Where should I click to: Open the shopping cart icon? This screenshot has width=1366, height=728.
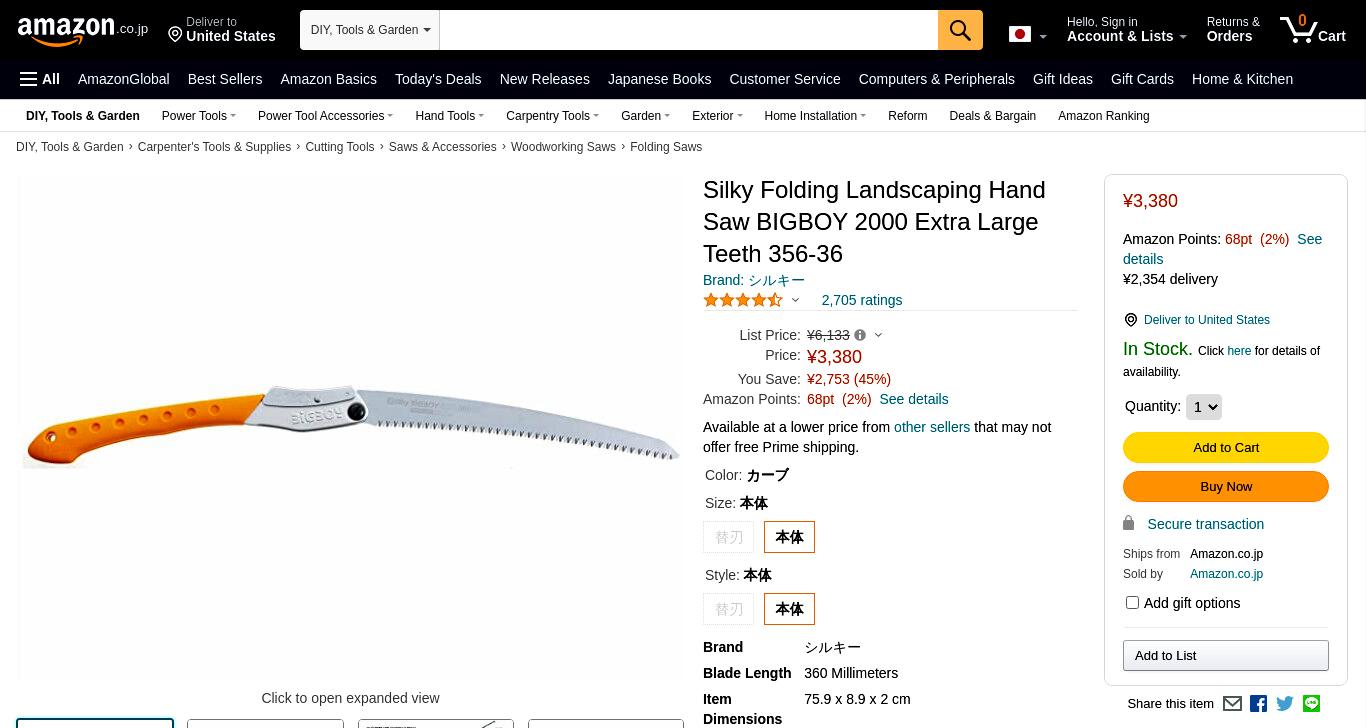tap(1313, 29)
